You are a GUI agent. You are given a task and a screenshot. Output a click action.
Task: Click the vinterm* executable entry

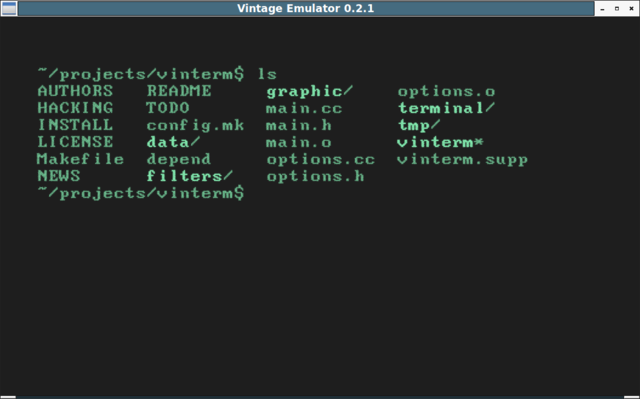point(440,142)
